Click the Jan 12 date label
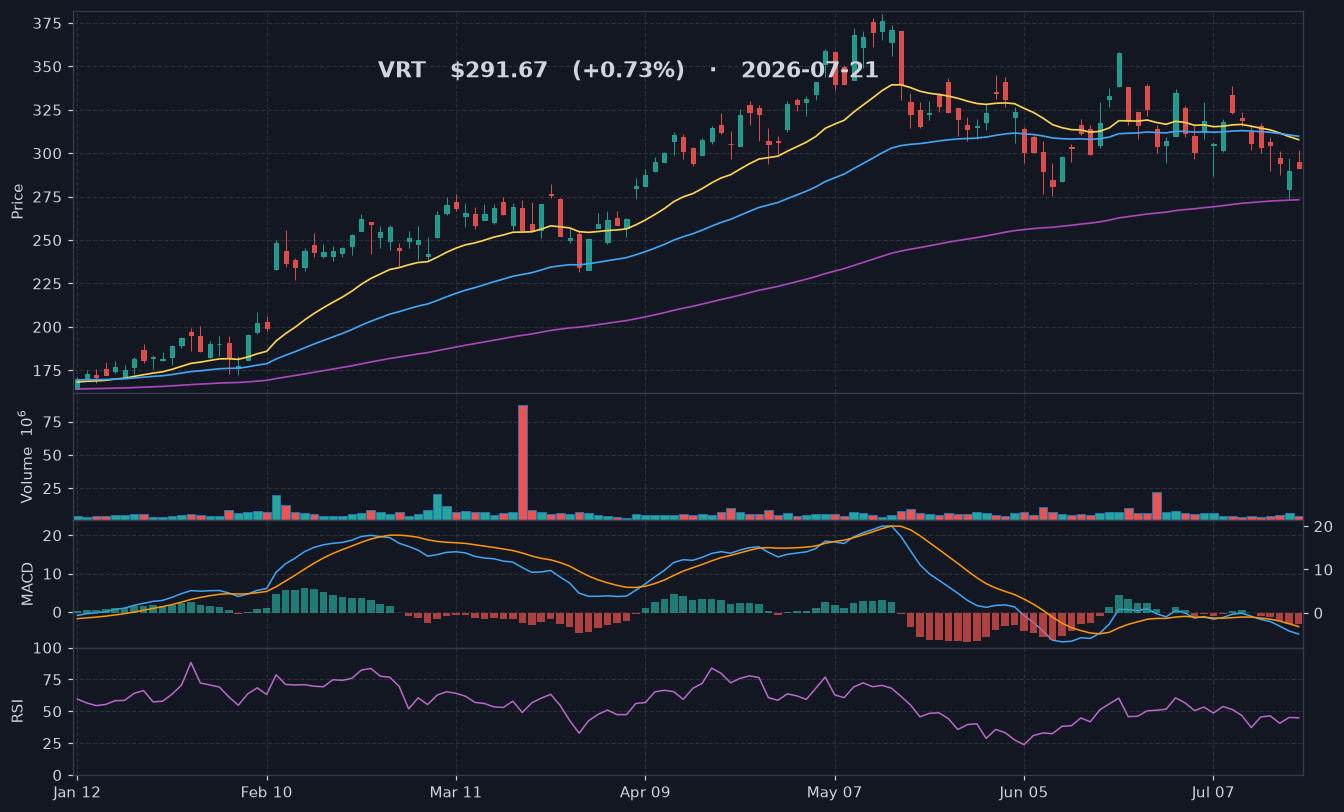Viewport: 1344px width, 812px height. pyautogui.click(x=77, y=790)
